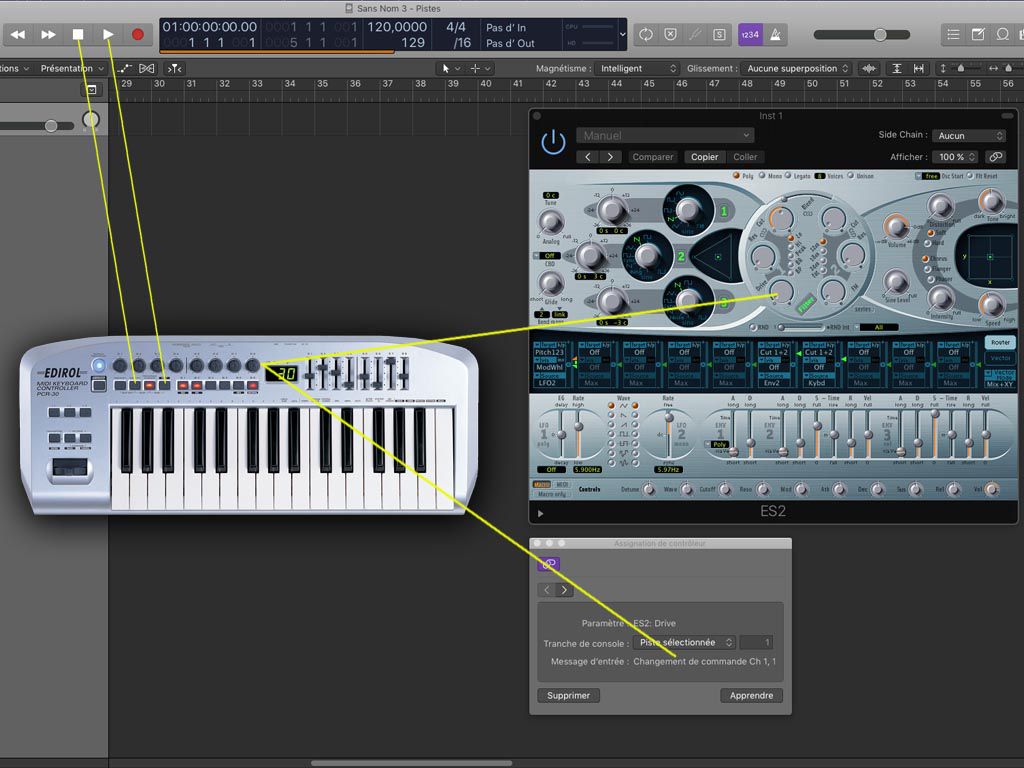Adjust the master volume slider in control bar

880,35
